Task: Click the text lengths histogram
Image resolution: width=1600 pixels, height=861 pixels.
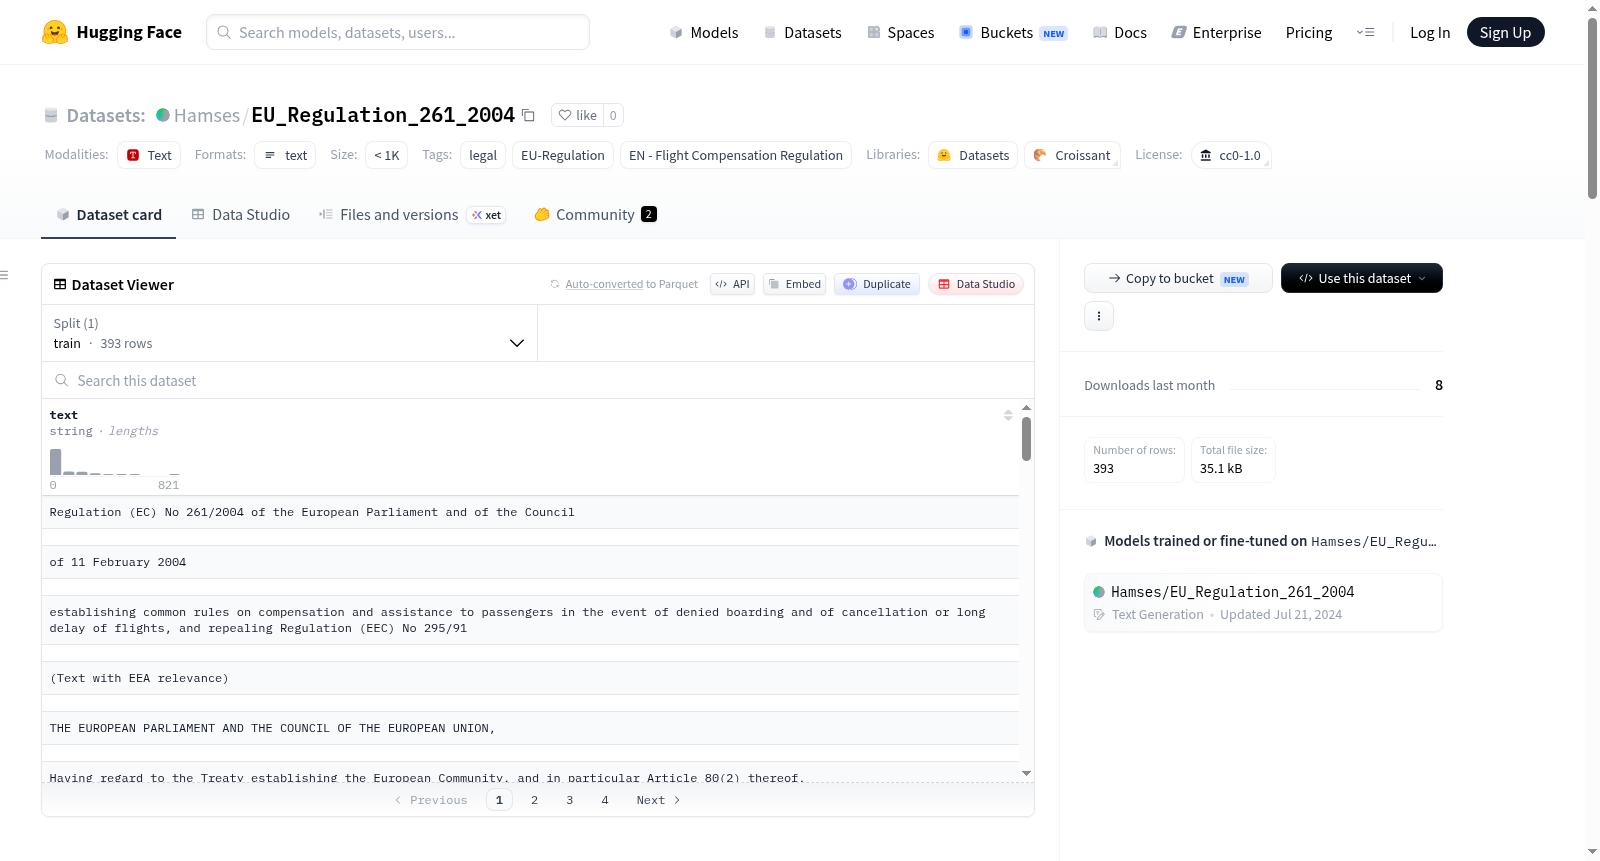Action: coord(115,462)
